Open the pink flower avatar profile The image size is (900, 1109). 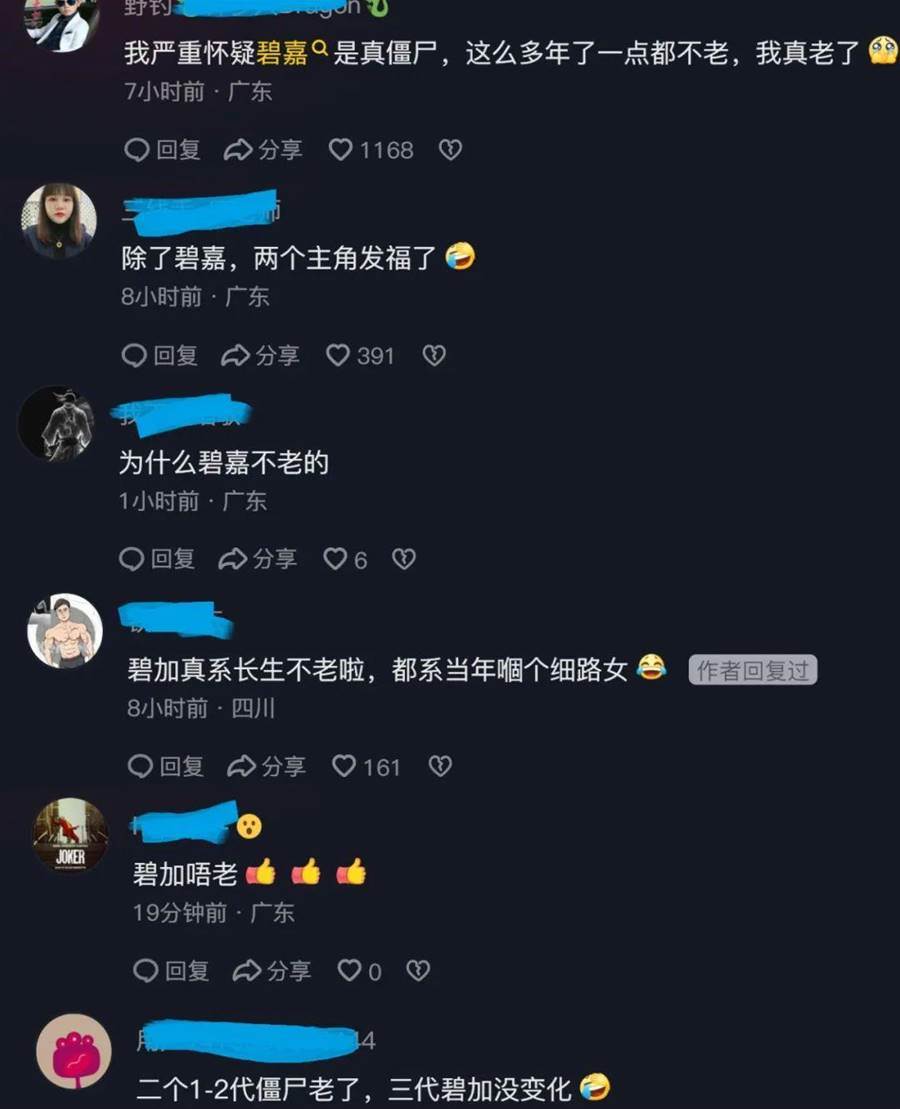(74, 1051)
